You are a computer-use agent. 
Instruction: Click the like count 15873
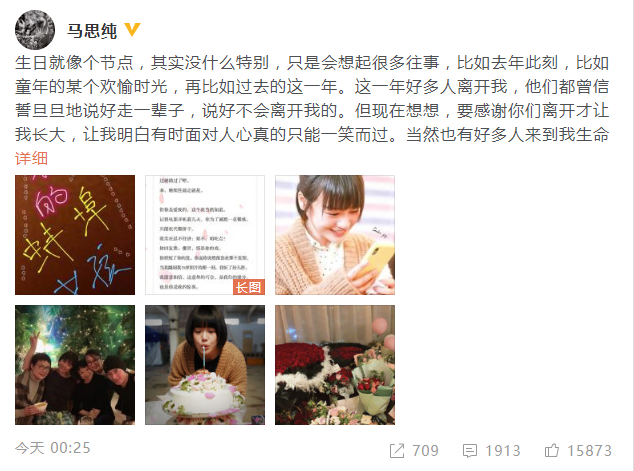(x=590, y=450)
